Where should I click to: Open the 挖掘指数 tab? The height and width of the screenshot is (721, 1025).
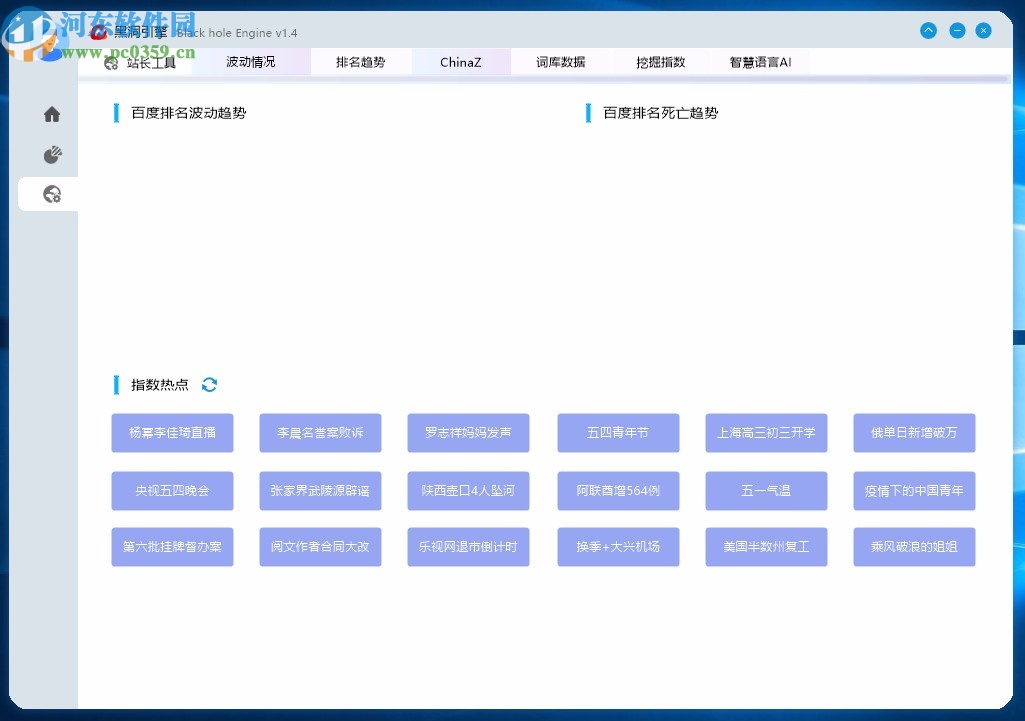click(661, 62)
